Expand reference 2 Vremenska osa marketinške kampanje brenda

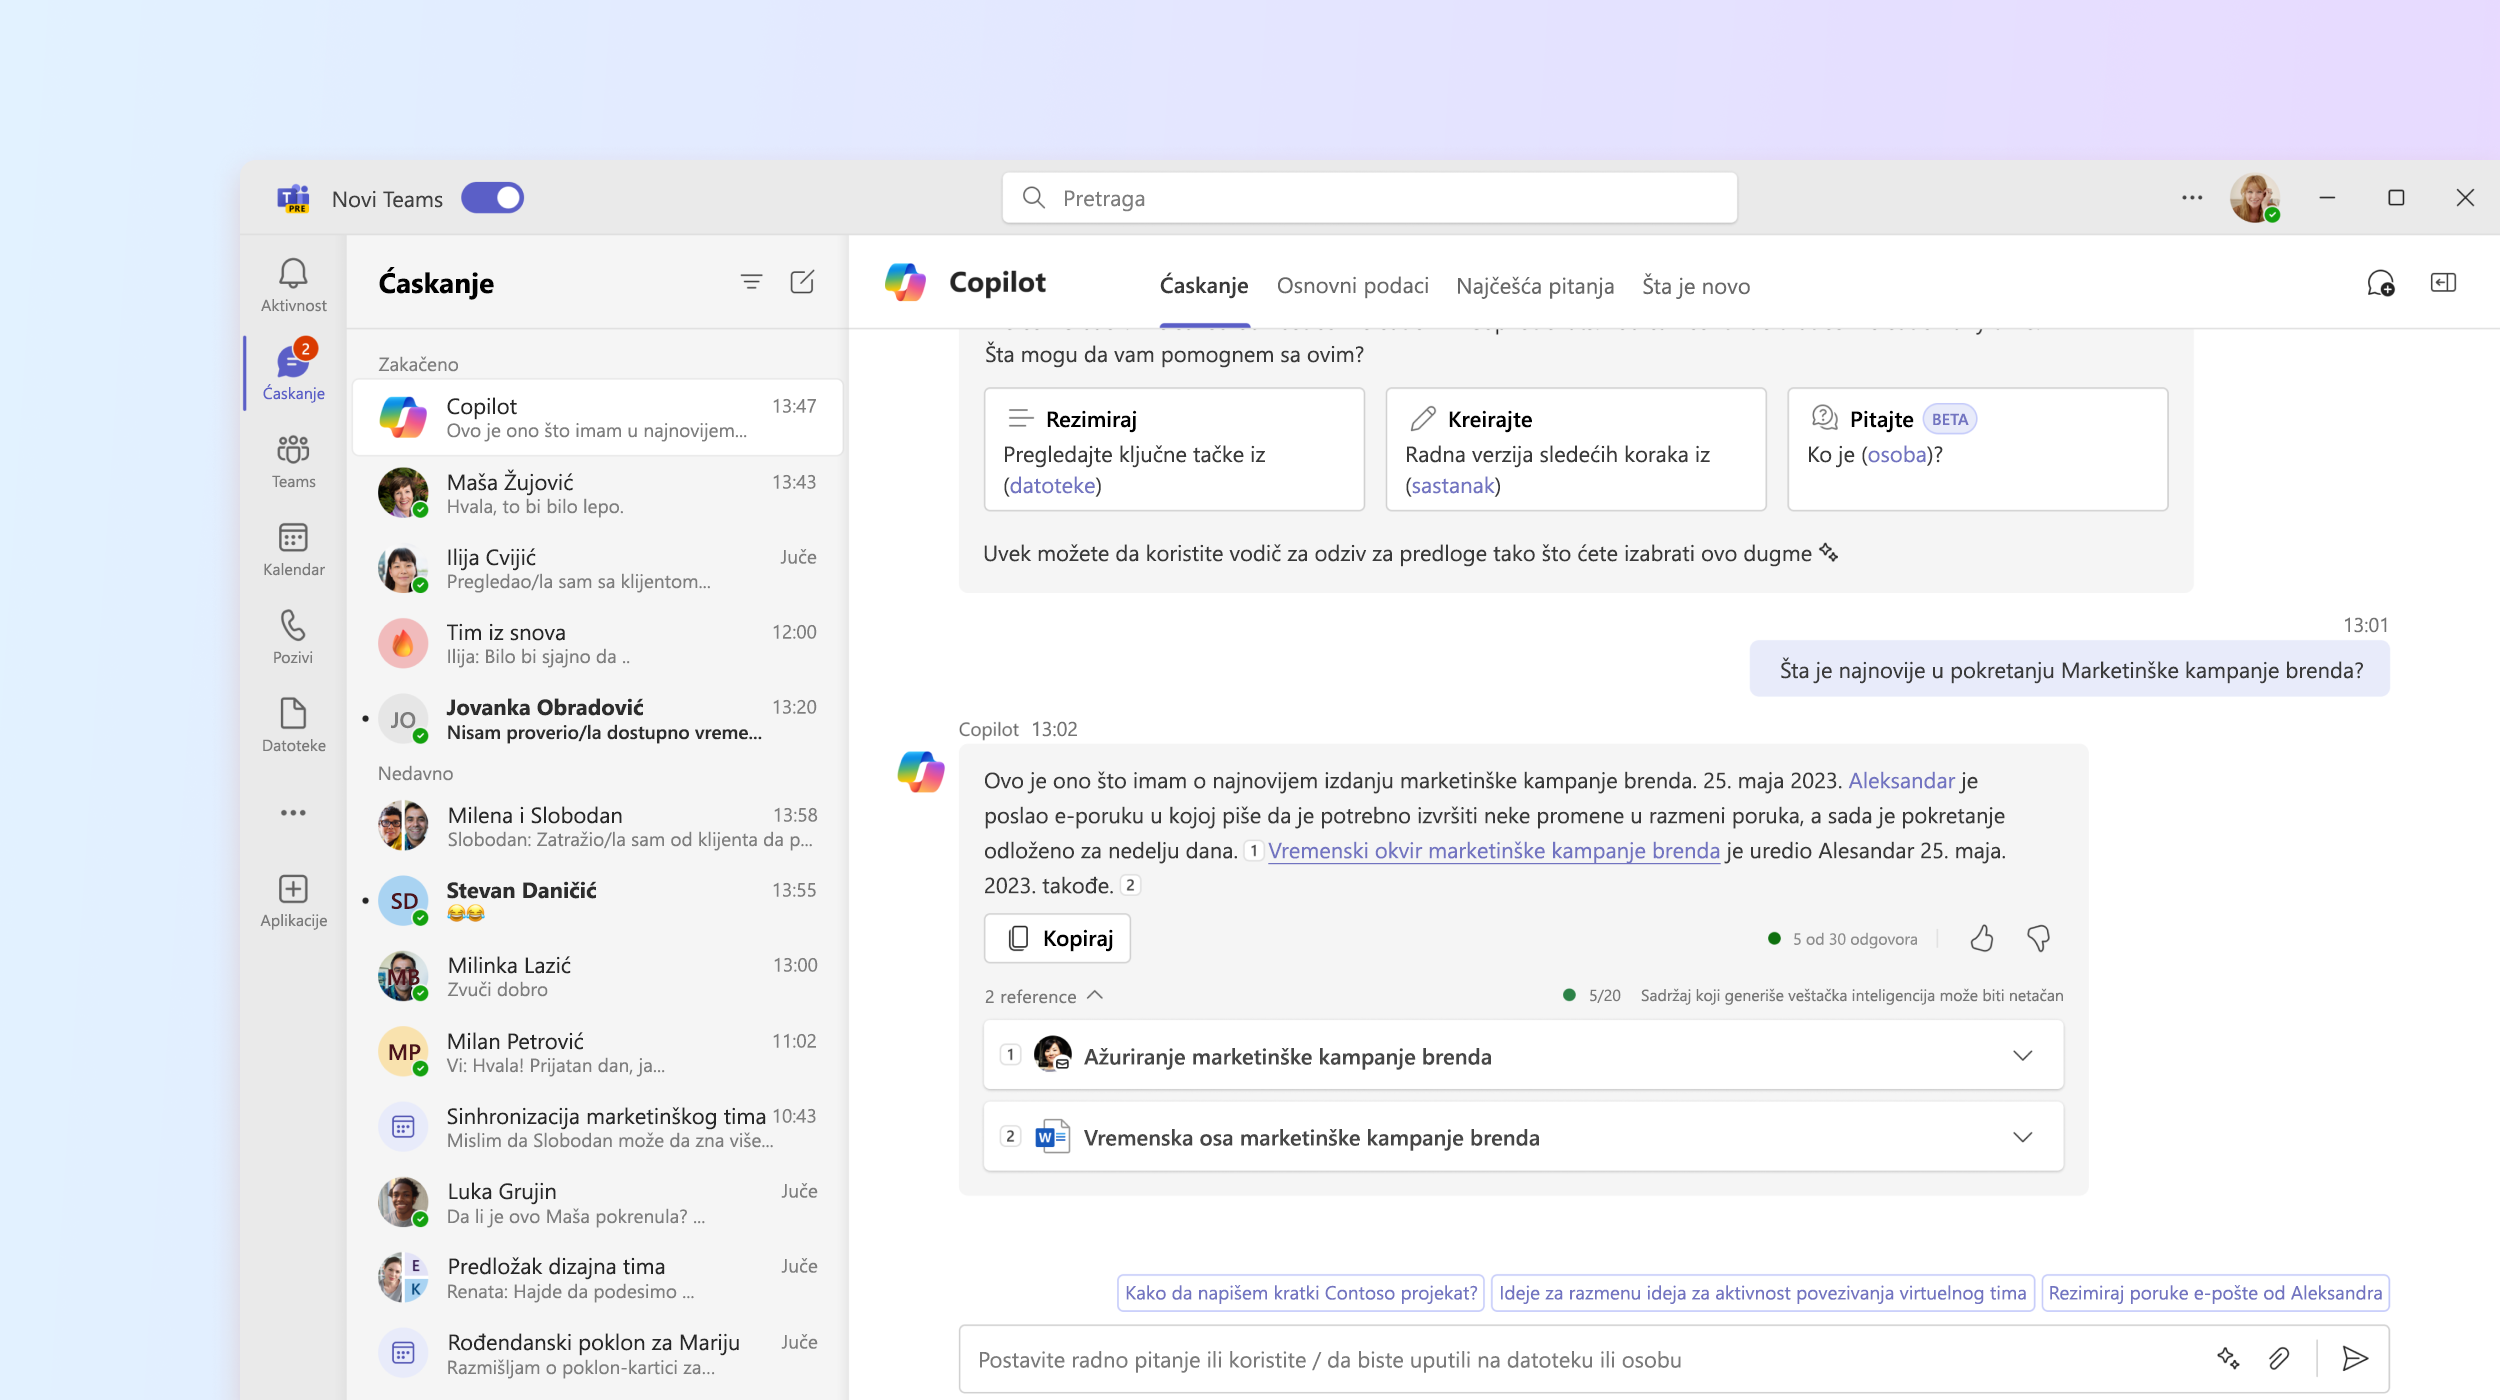pyautogui.click(x=2023, y=1137)
